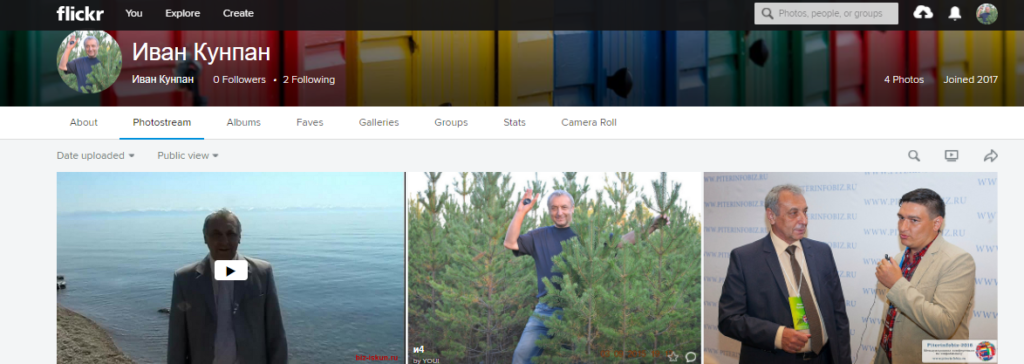This screenshot has height=364, width=1024.
Task: Click the search magnifier in photostream toolbar
Action: pyautogui.click(x=914, y=156)
